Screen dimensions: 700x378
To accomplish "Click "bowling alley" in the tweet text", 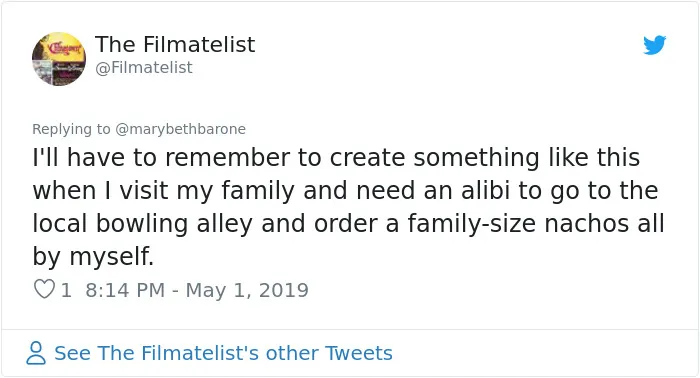I will tap(175, 224).
